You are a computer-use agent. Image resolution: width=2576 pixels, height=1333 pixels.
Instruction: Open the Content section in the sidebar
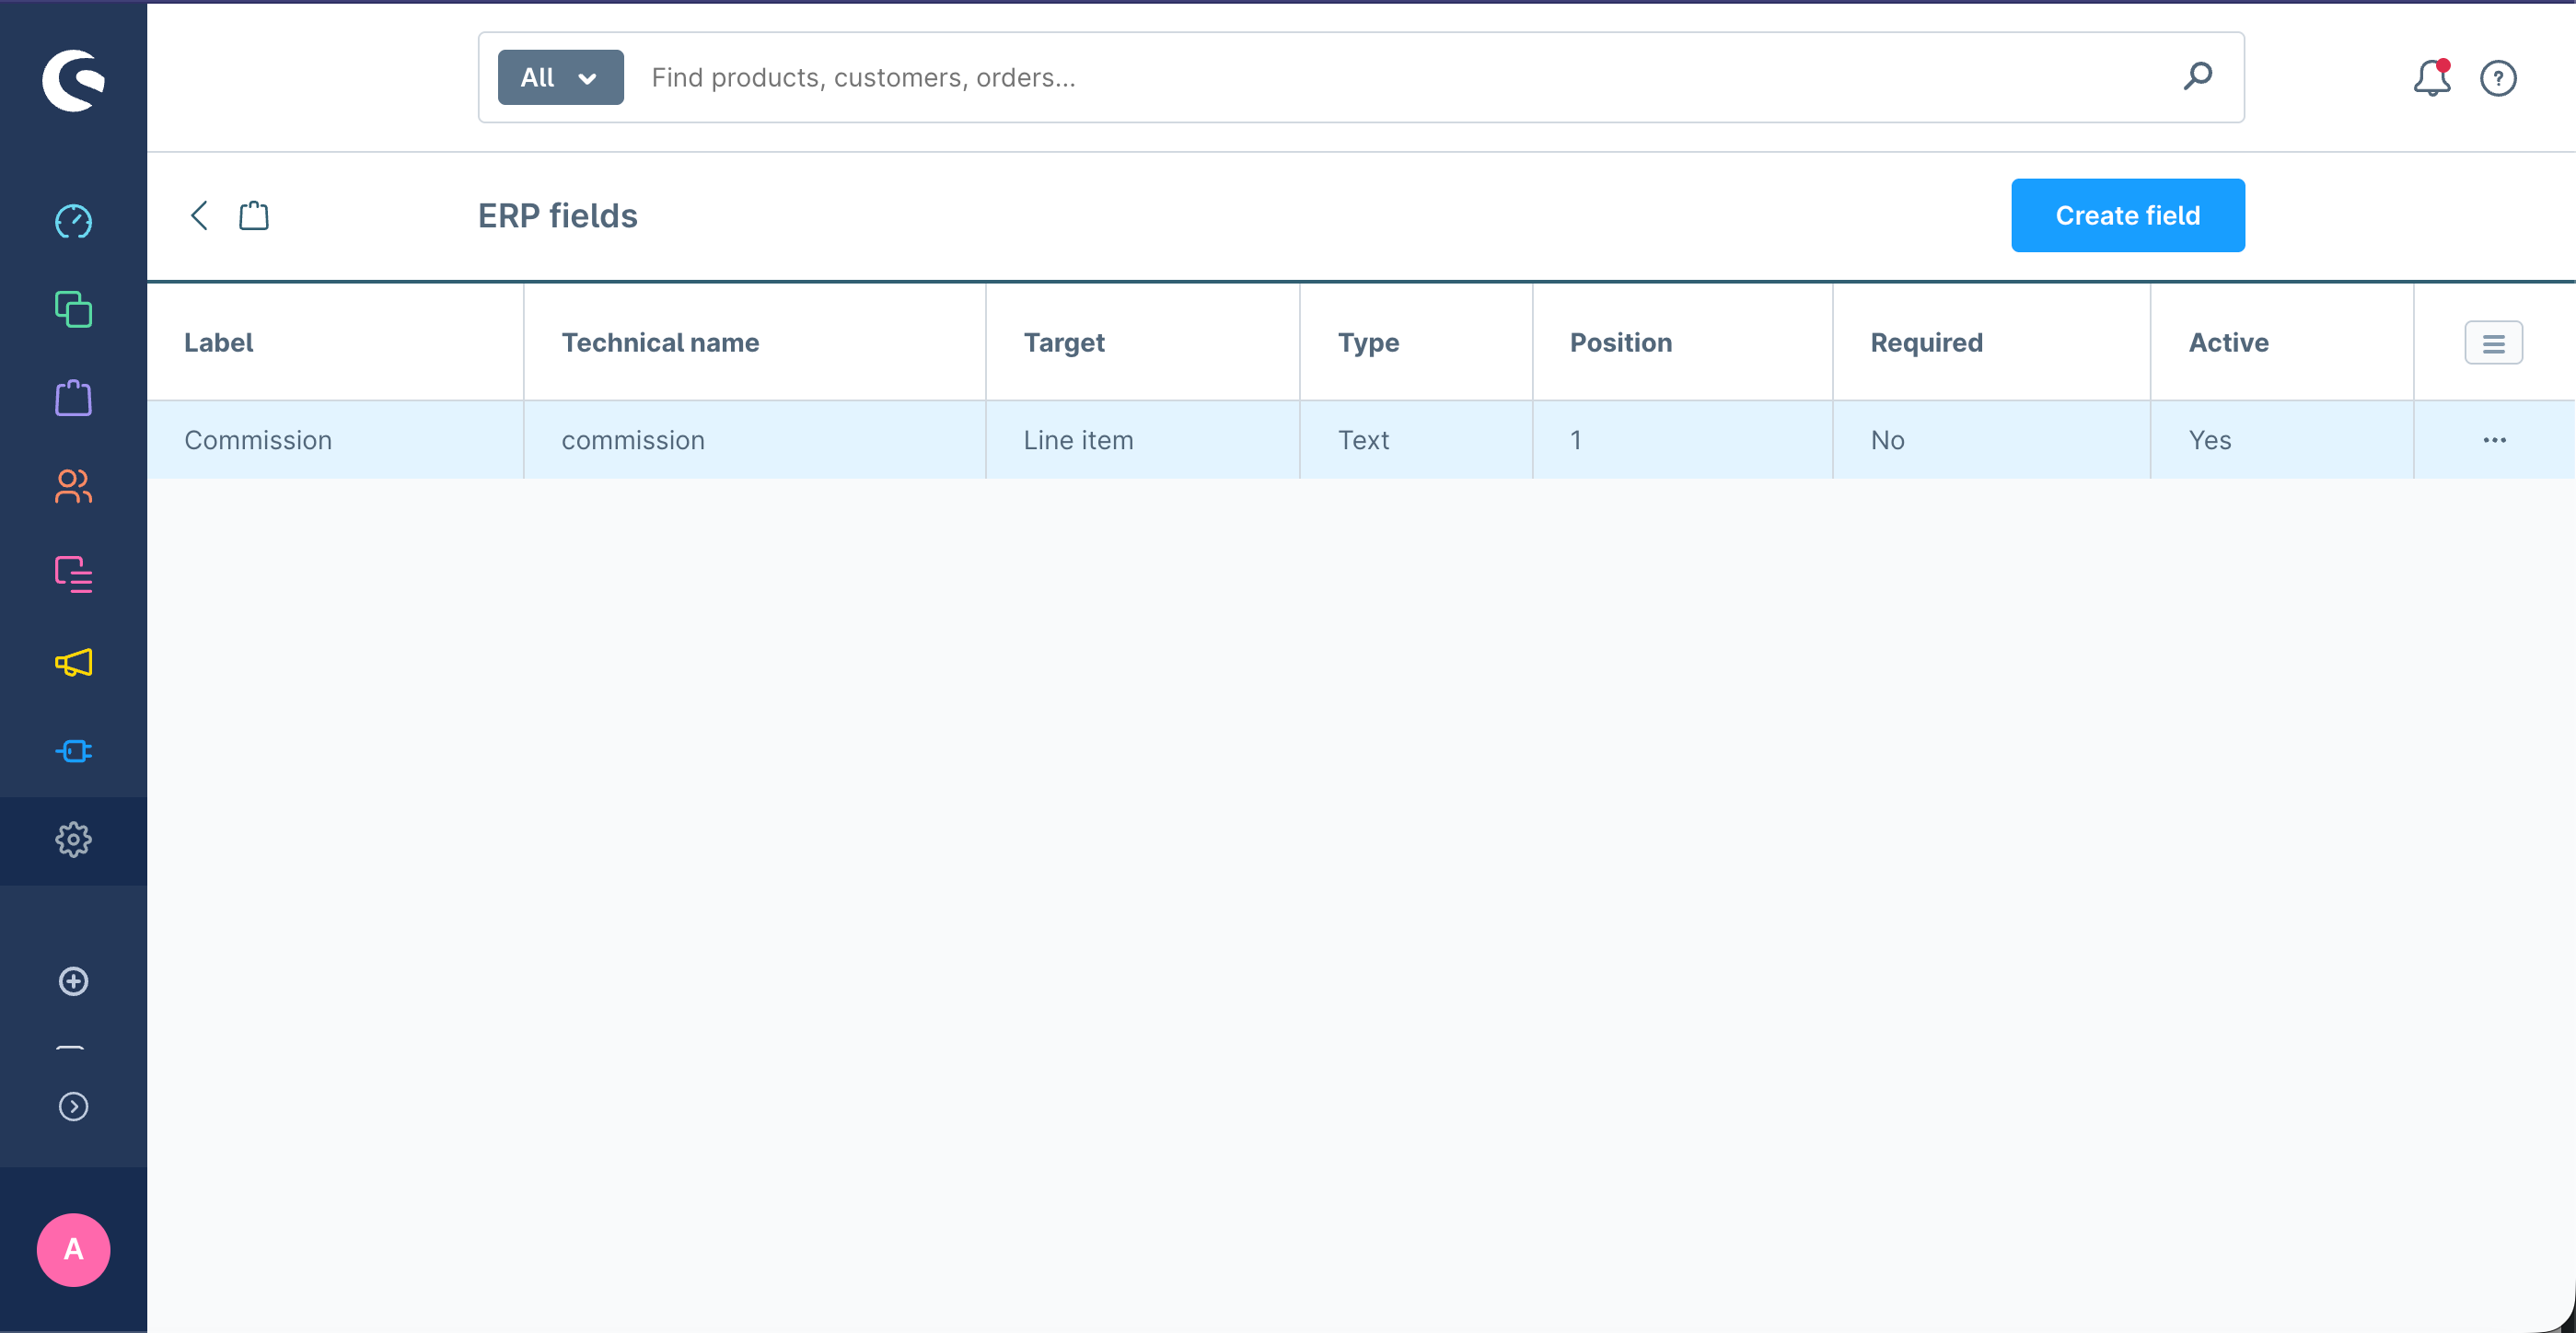point(73,574)
